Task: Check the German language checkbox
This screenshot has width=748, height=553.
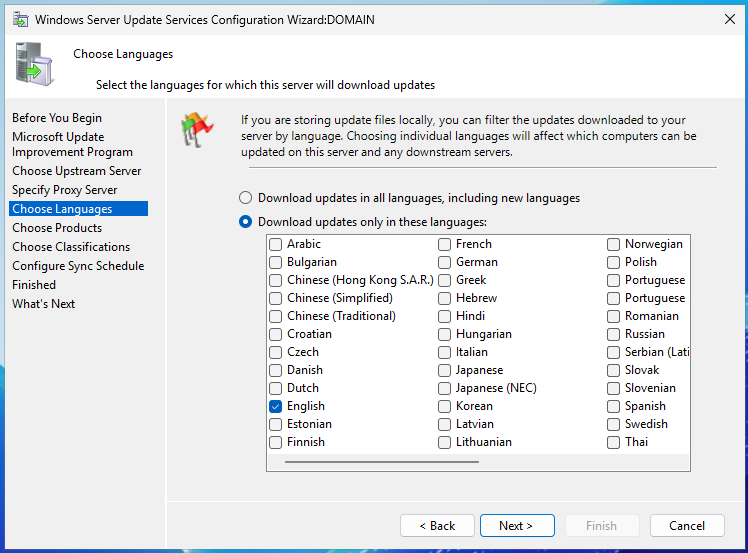Action: 444,262
